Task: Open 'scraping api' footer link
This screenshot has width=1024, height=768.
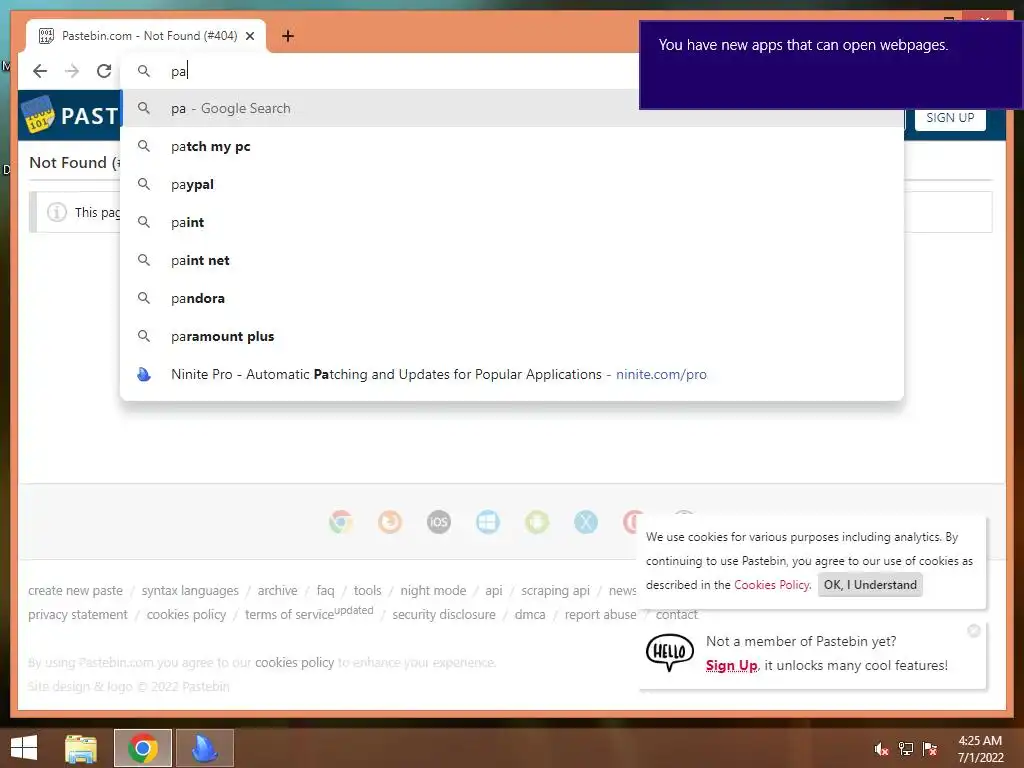Action: coord(555,590)
